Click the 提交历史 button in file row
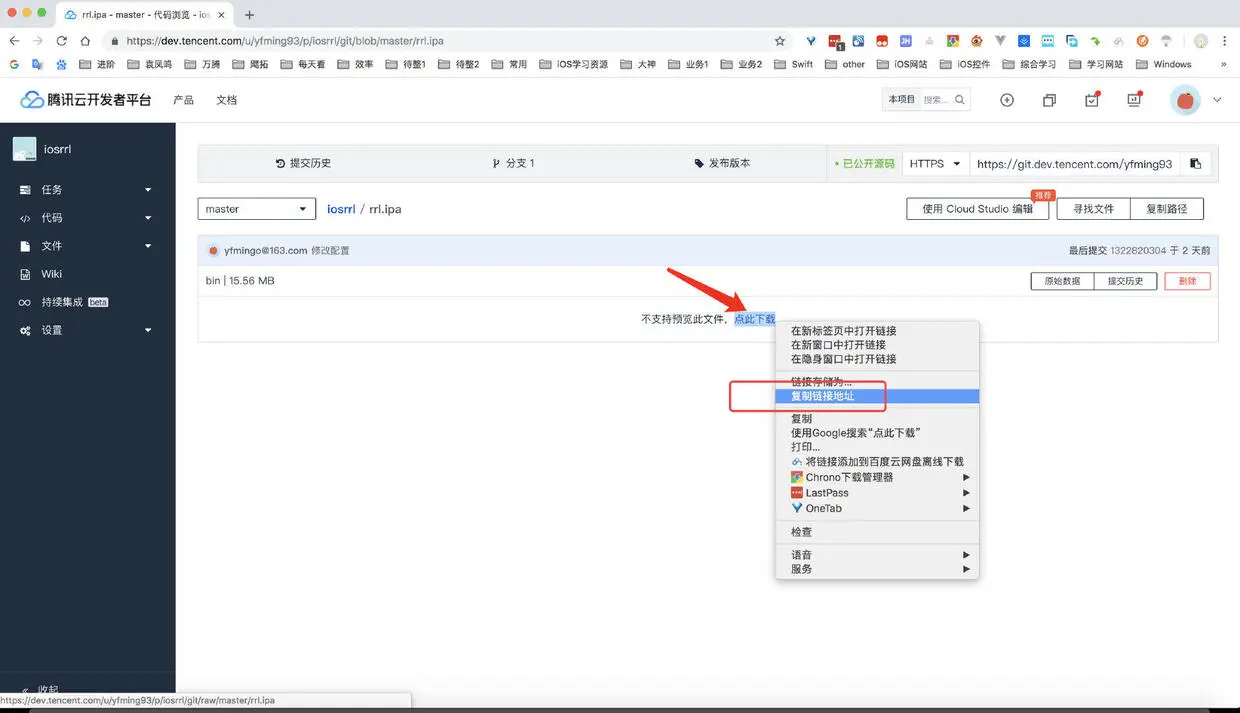Screen dimensions: 1240x713 coord(1126,281)
